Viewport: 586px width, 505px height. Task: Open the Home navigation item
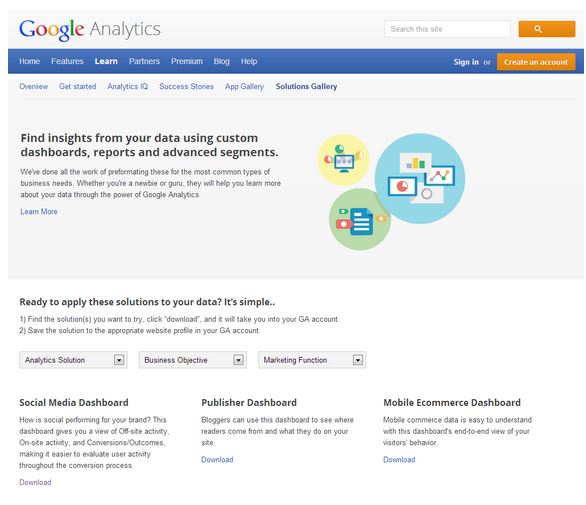(30, 61)
